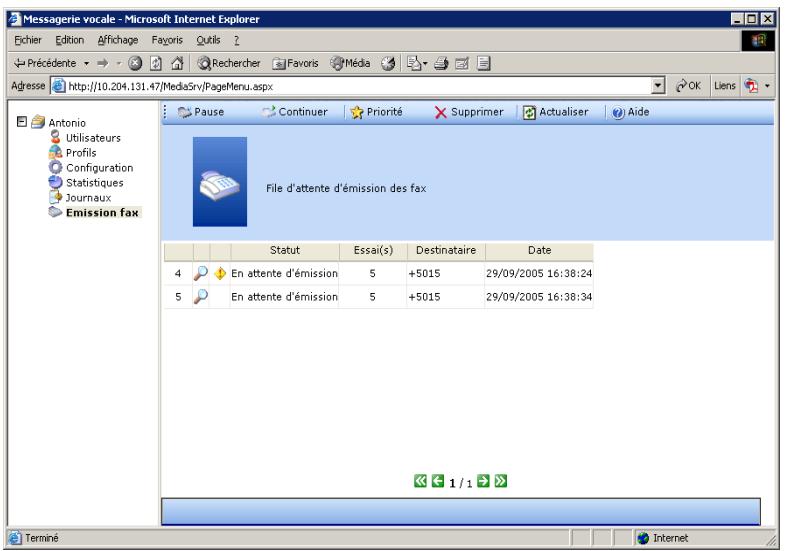
Task: Click the Essai(s) column header
Action: tap(373, 251)
